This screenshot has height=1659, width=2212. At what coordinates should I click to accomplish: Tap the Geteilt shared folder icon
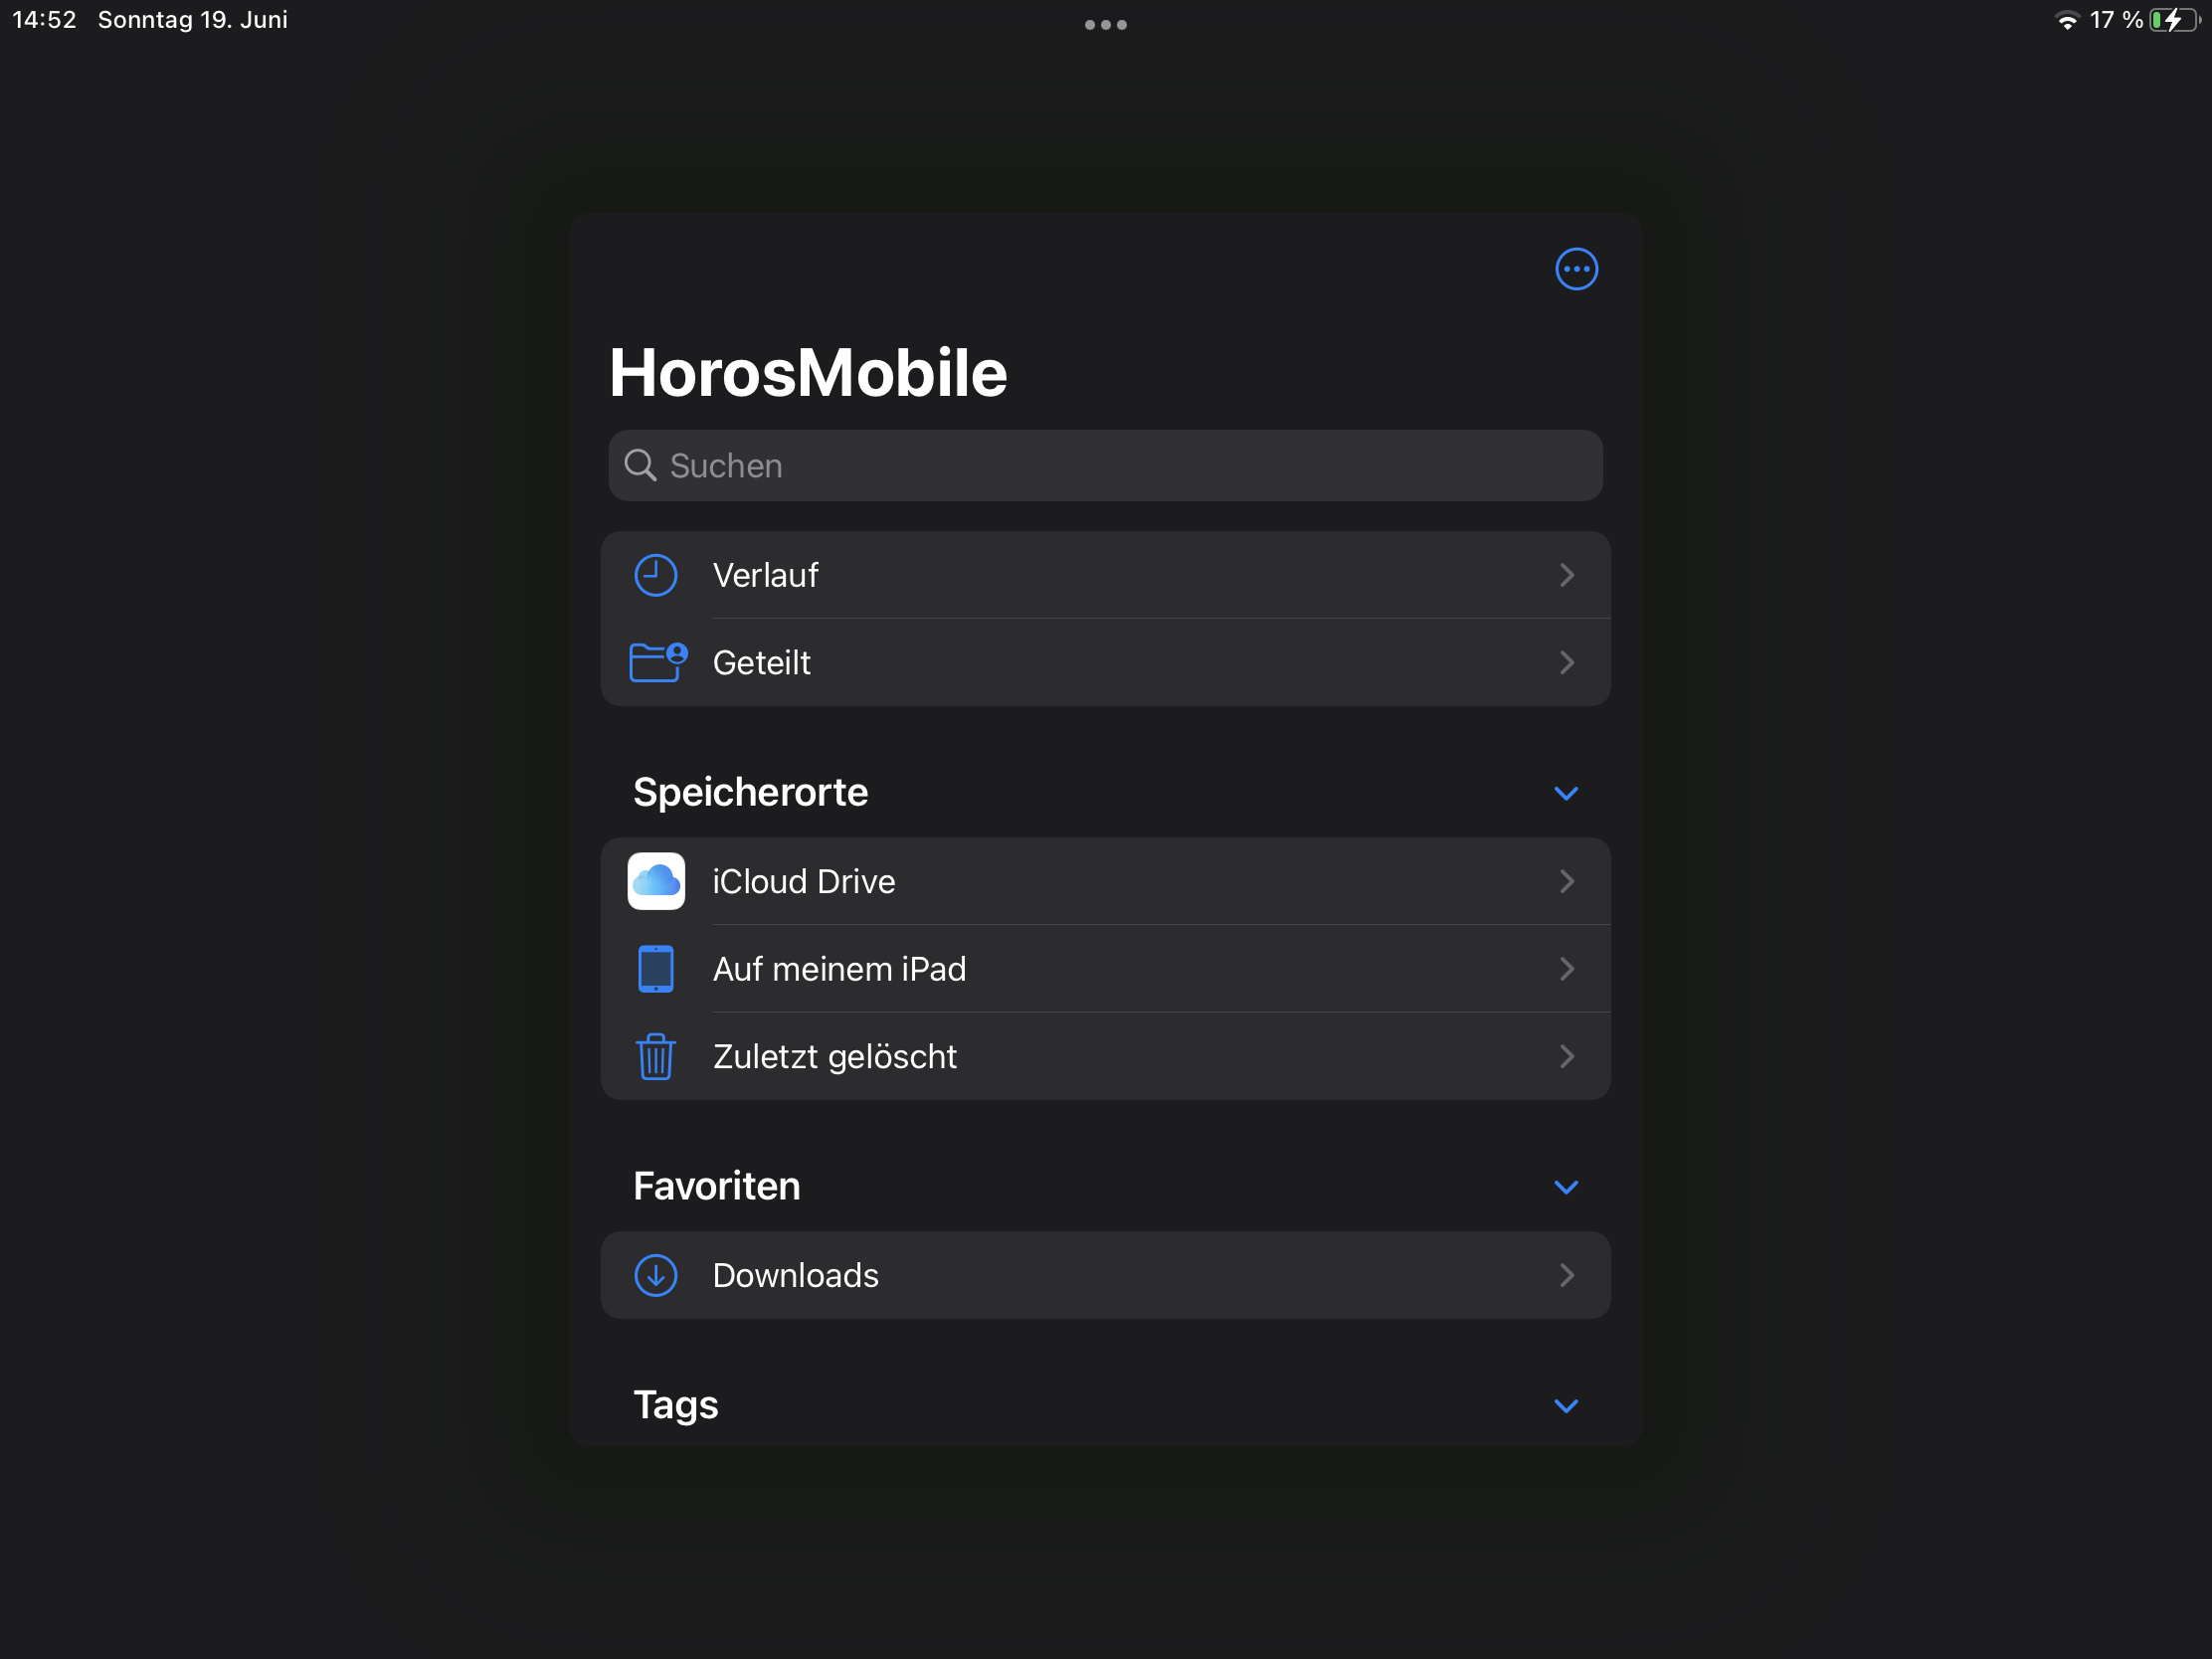(658, 662)
